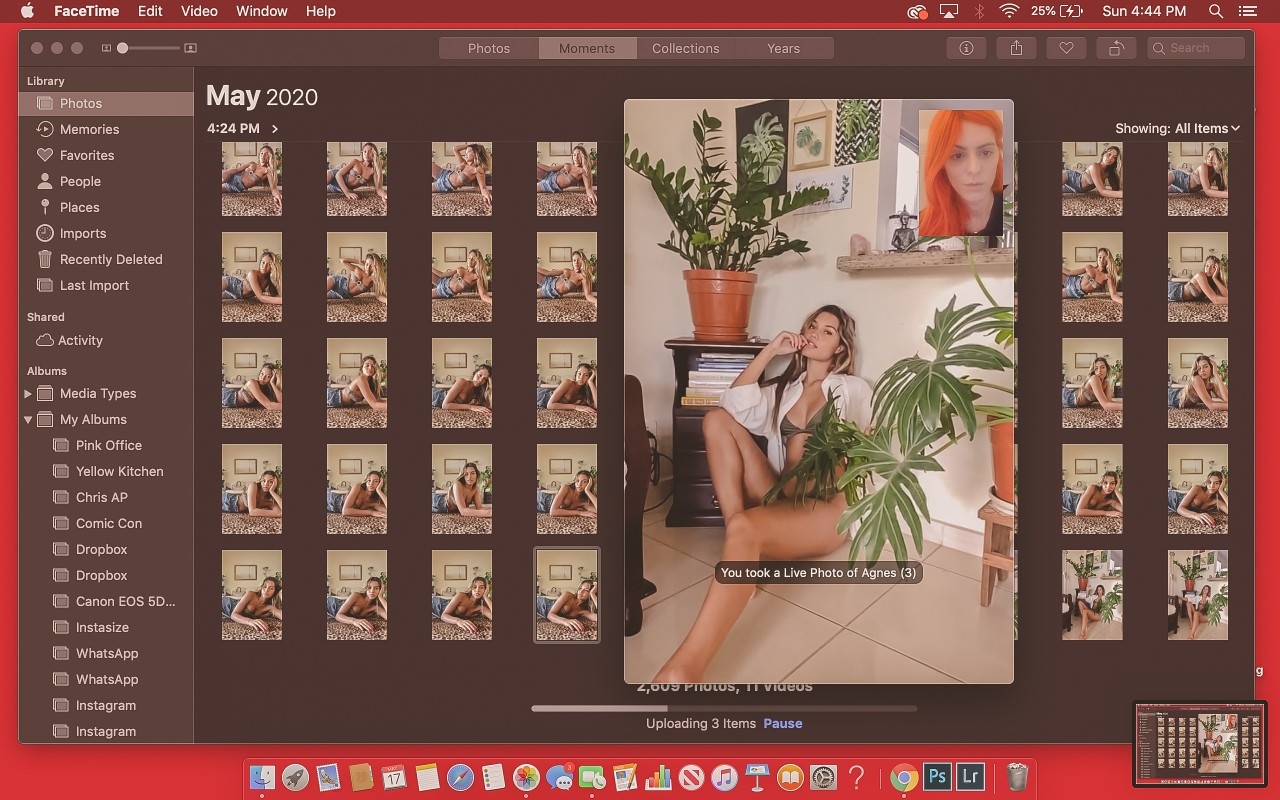Open the Wi-Fi menu in the menu bar
The width and height of the screenshot is (1280, 800).
point(1009,11)
